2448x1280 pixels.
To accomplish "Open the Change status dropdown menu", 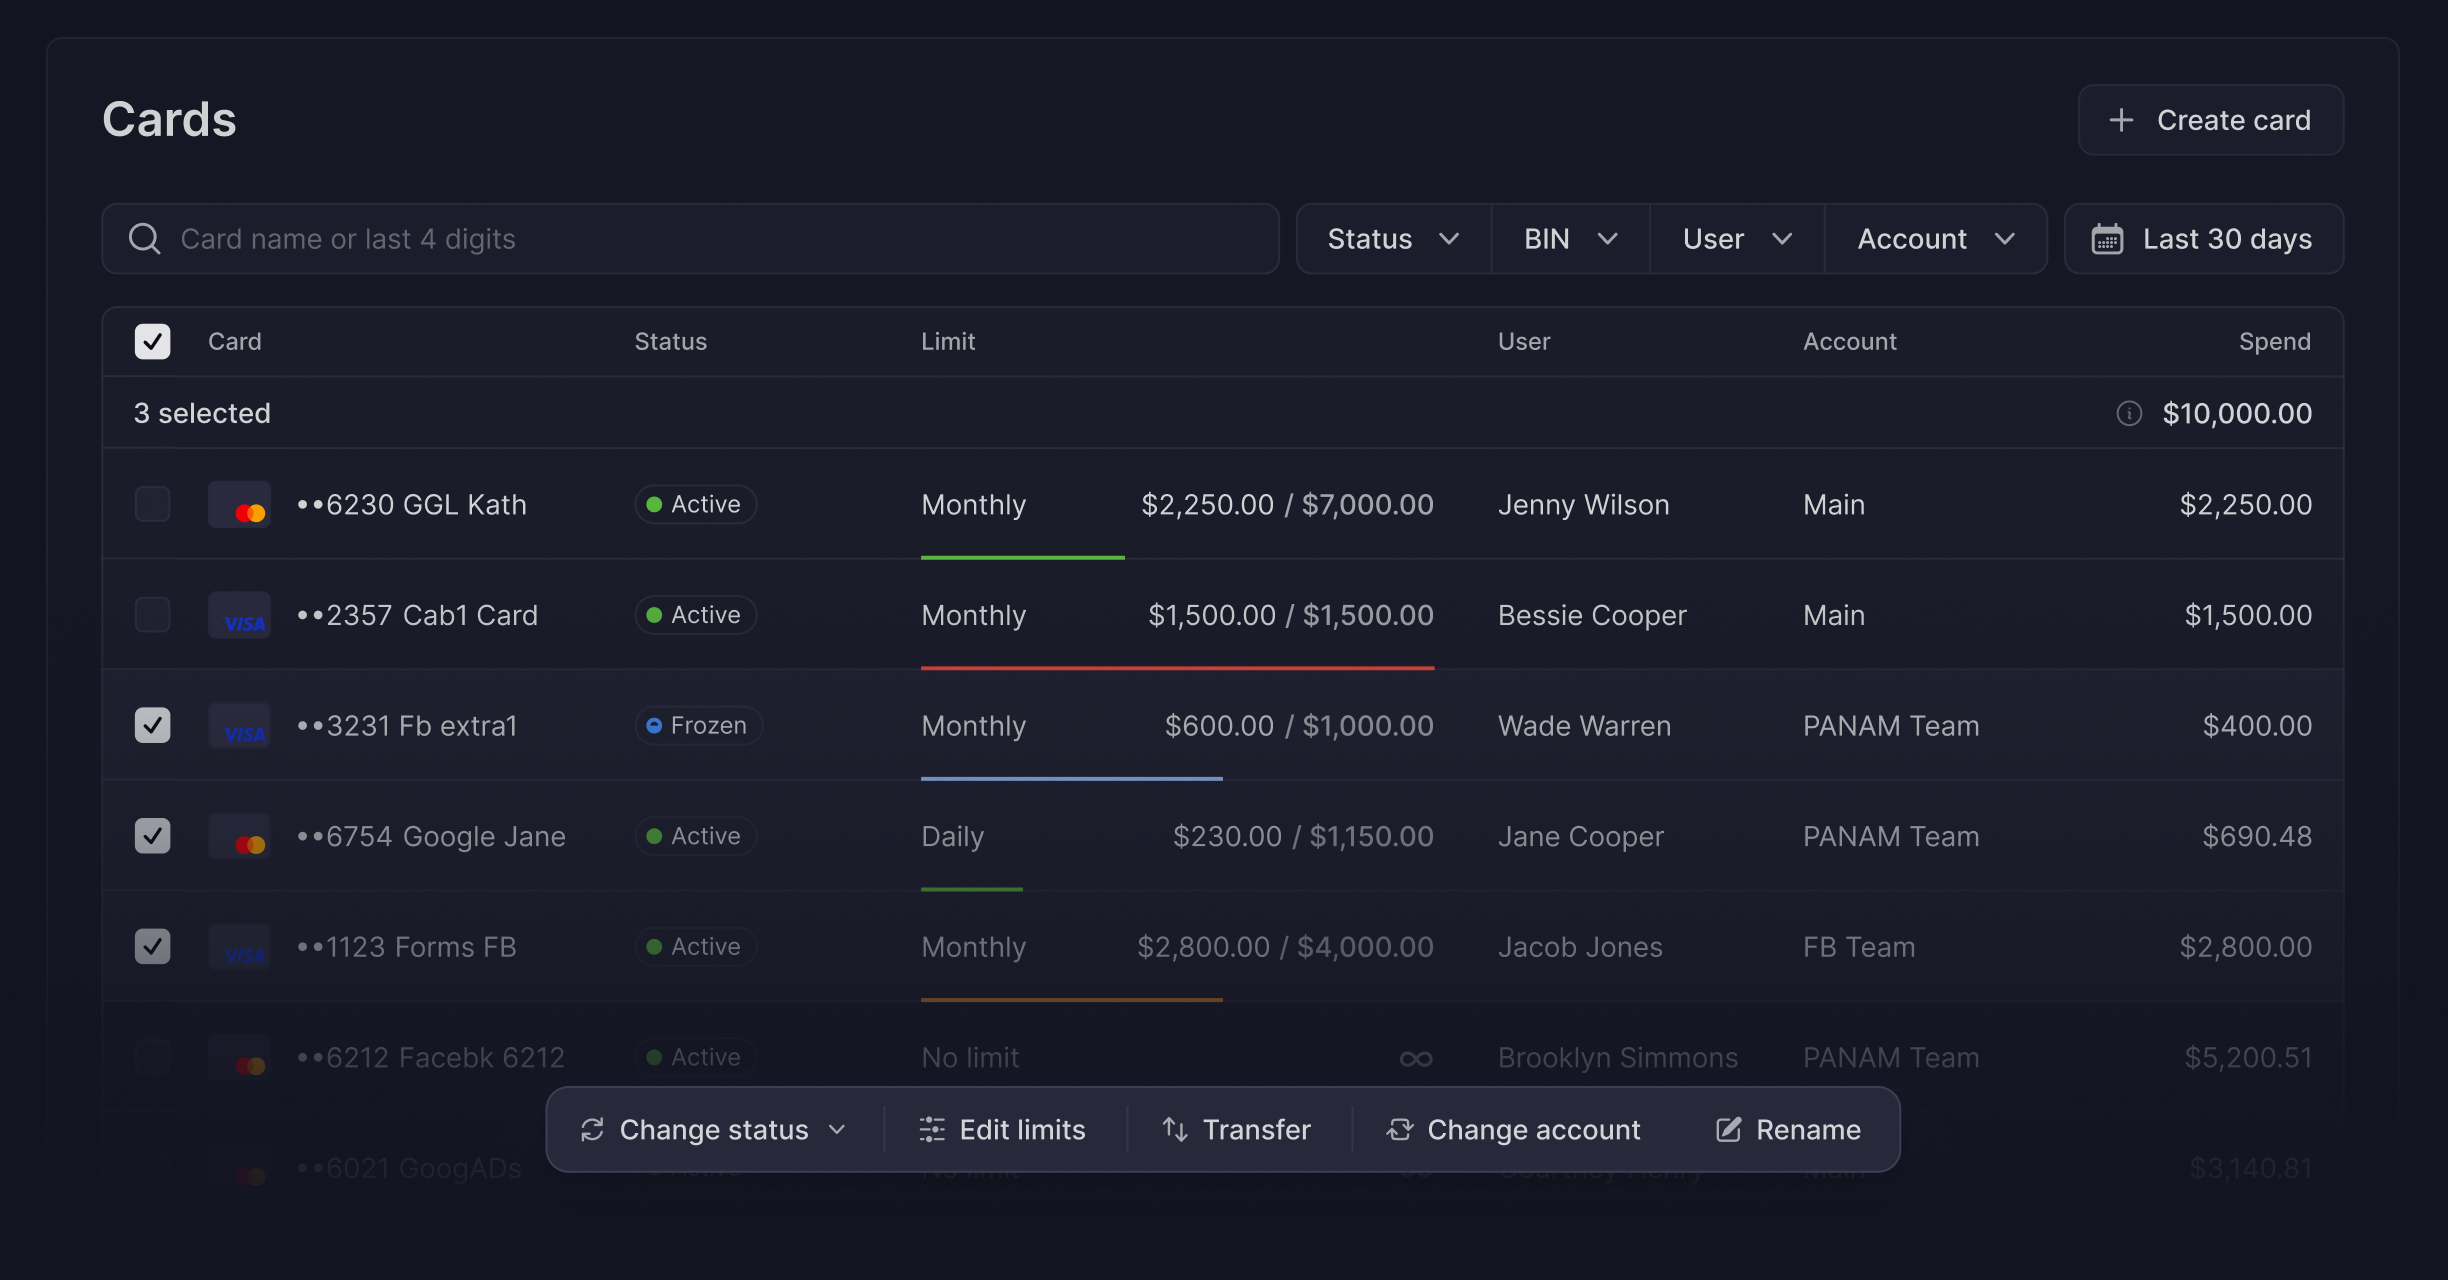I will pos(714,1130).
